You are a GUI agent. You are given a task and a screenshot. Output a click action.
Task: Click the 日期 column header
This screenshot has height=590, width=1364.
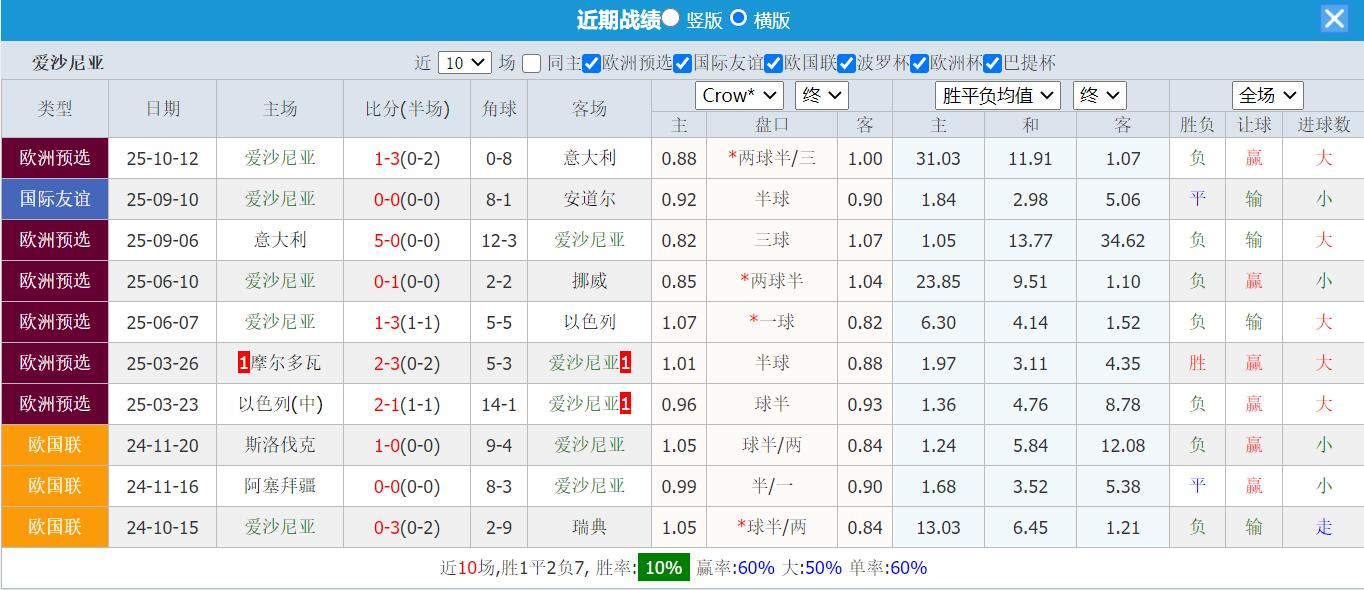click(x=162, y=109)
